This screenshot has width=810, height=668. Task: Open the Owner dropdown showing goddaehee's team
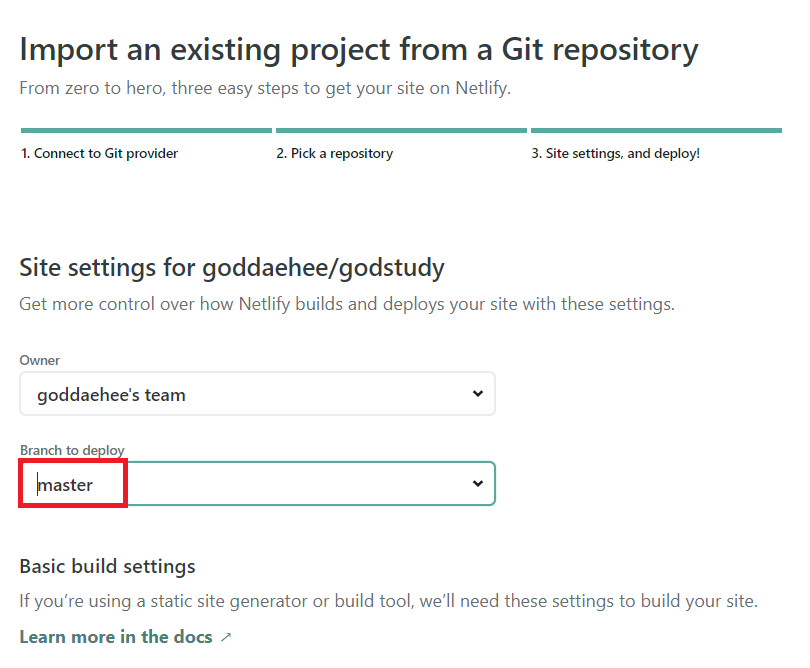(257, 394)
